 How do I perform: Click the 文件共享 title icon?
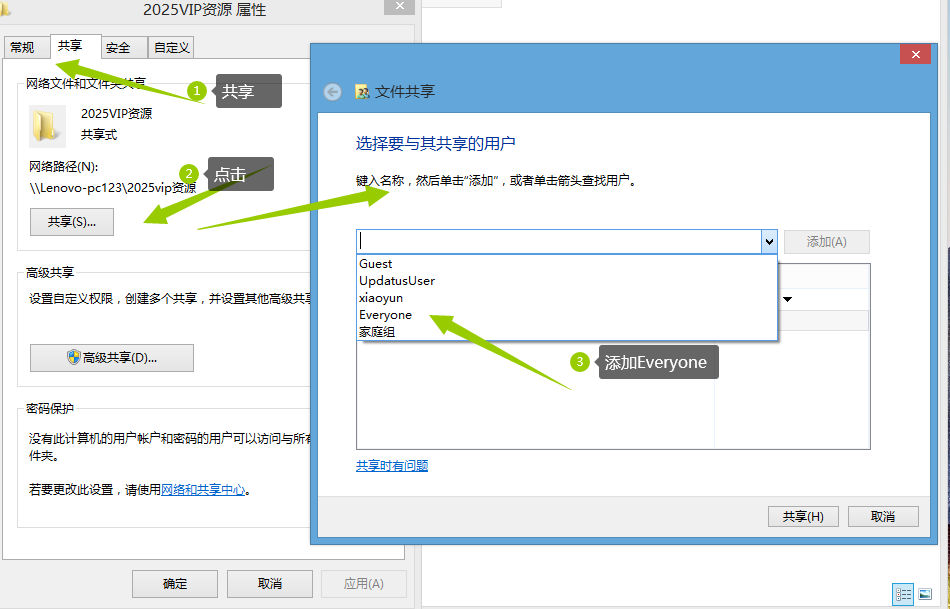click(362, 92)
